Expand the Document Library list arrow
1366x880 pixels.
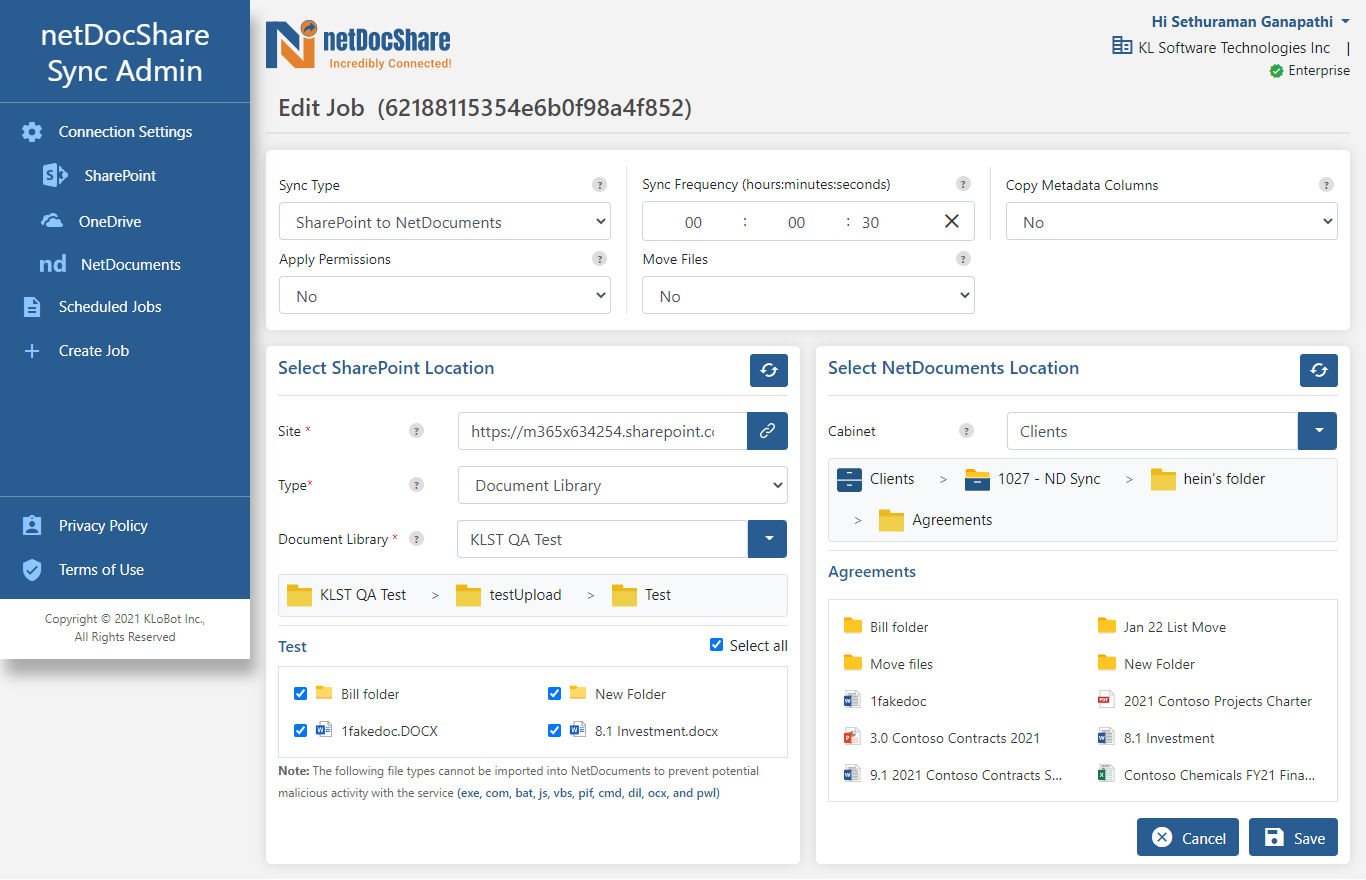tap(768, 539)
